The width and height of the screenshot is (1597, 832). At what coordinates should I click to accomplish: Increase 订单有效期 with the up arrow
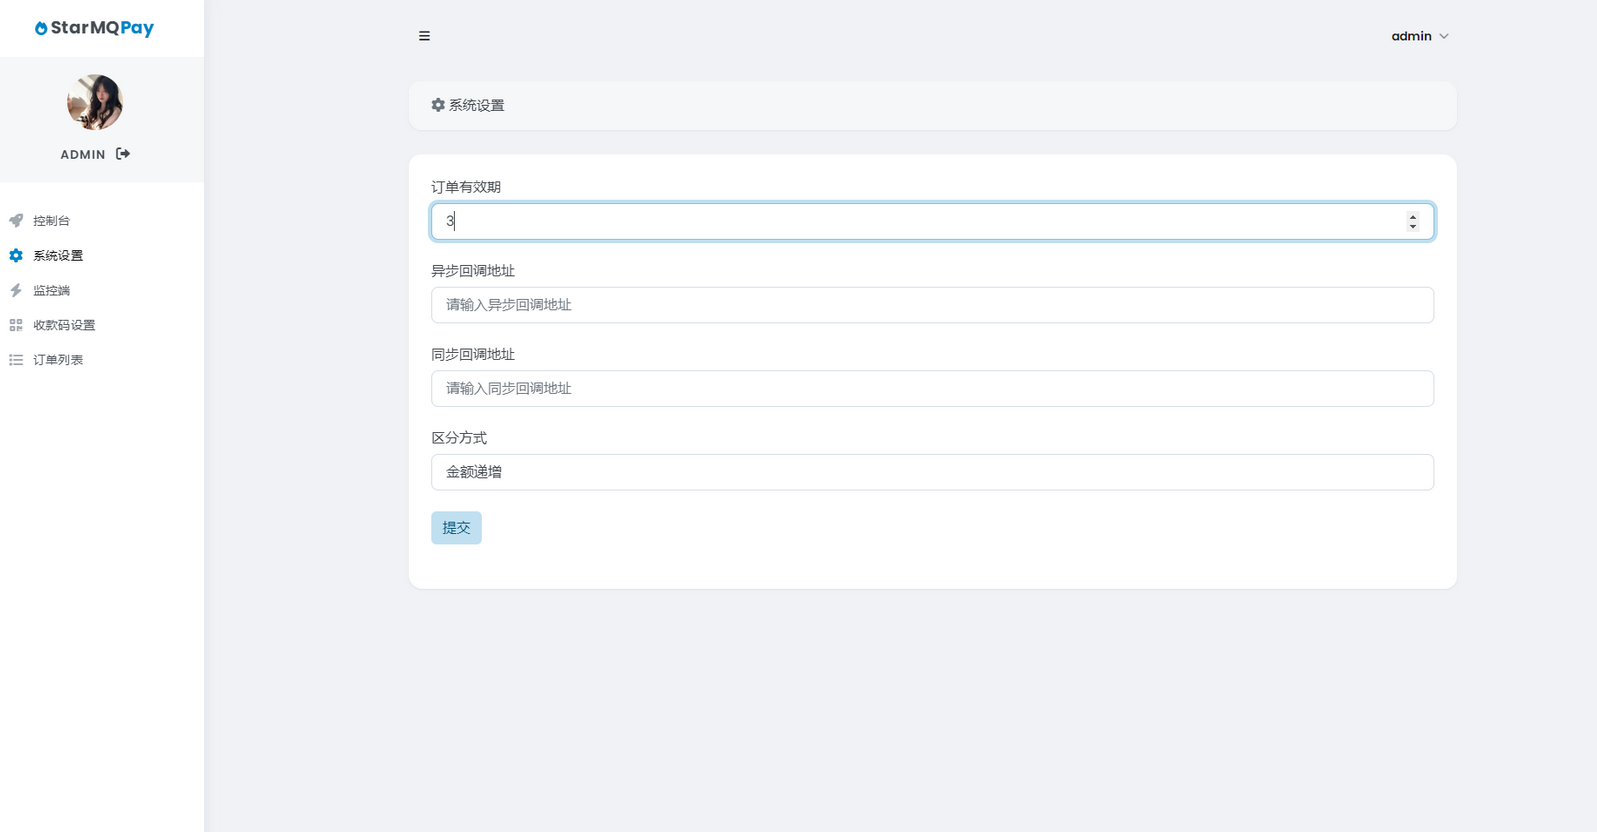click(1412, 216)
